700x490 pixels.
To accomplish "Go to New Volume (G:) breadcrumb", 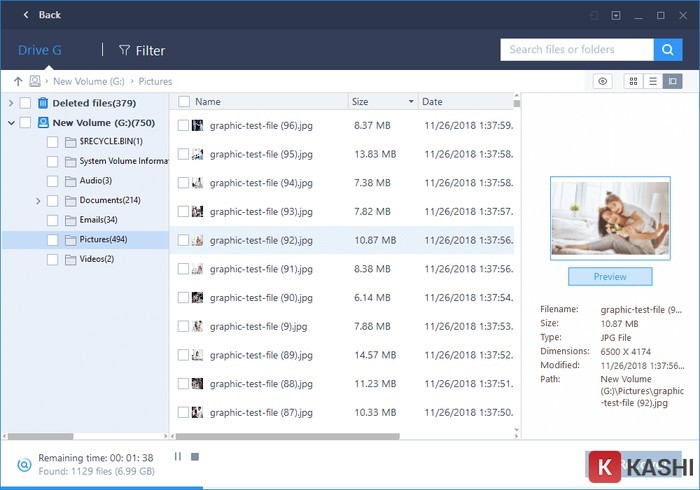I will tap(89, 81).
